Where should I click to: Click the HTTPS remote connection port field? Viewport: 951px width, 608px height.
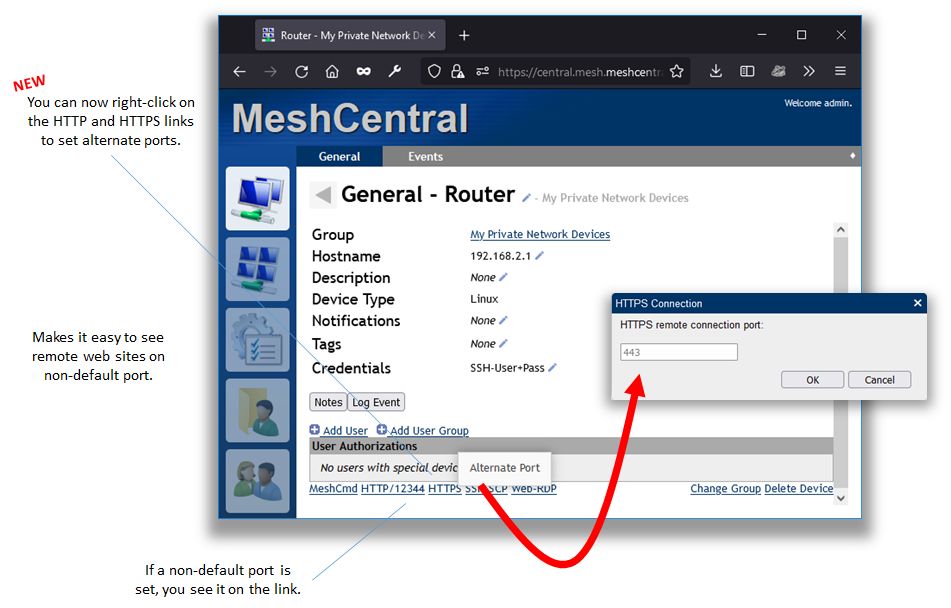point(678,352)
